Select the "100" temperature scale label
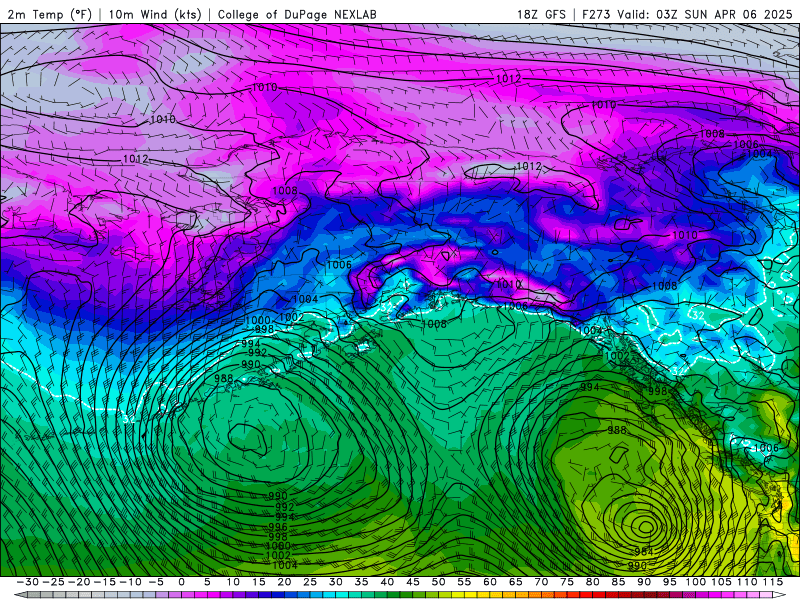Image resolution: width=800 pixels, height=600 pixels. click(x=695, y=582)
